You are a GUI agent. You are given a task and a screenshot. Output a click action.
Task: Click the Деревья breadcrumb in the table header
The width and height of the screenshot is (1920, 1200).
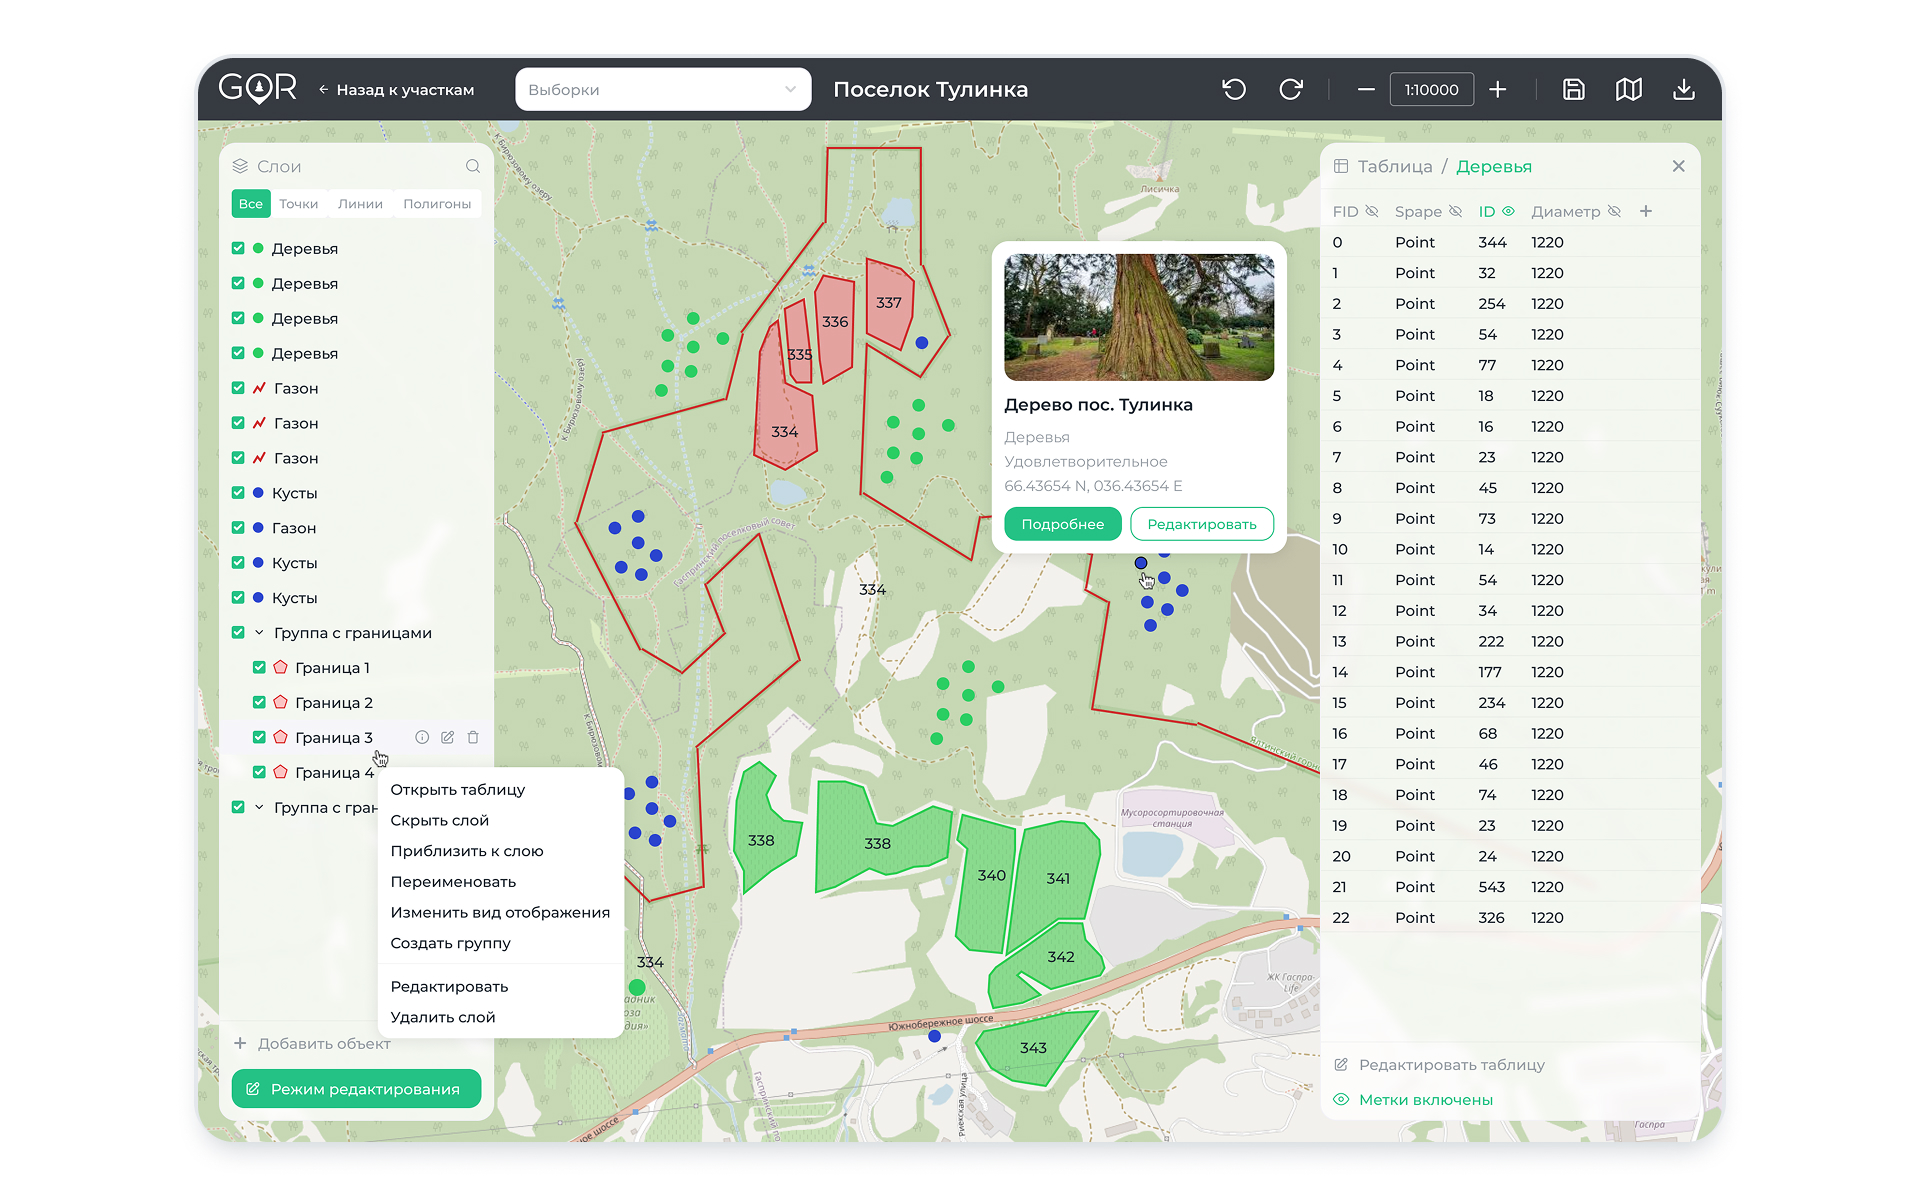tap(1494, 166)
